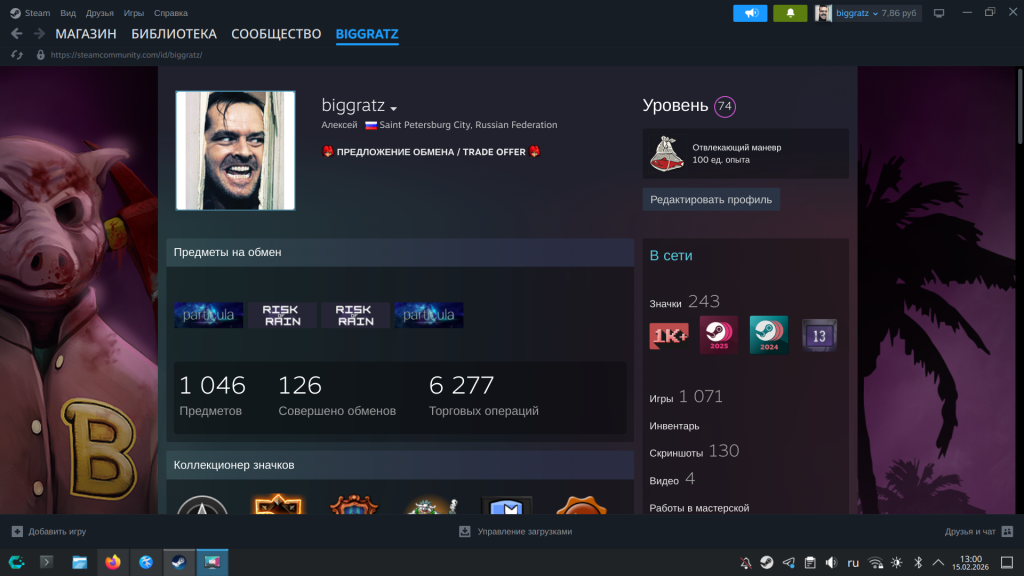1024x576 pixels.
Task: Click the level 13 badge icon
Action: point(819,336)
